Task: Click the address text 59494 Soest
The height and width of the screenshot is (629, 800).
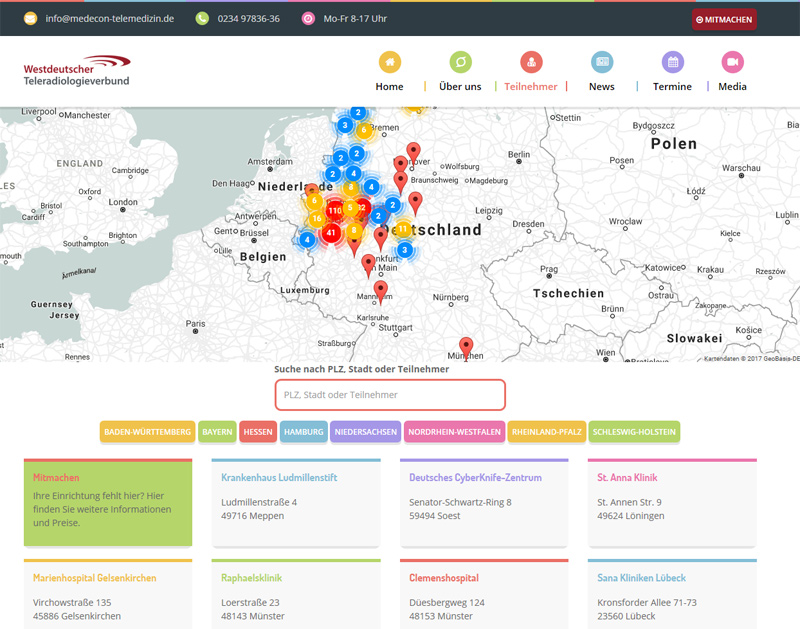Action: [435, 516]
